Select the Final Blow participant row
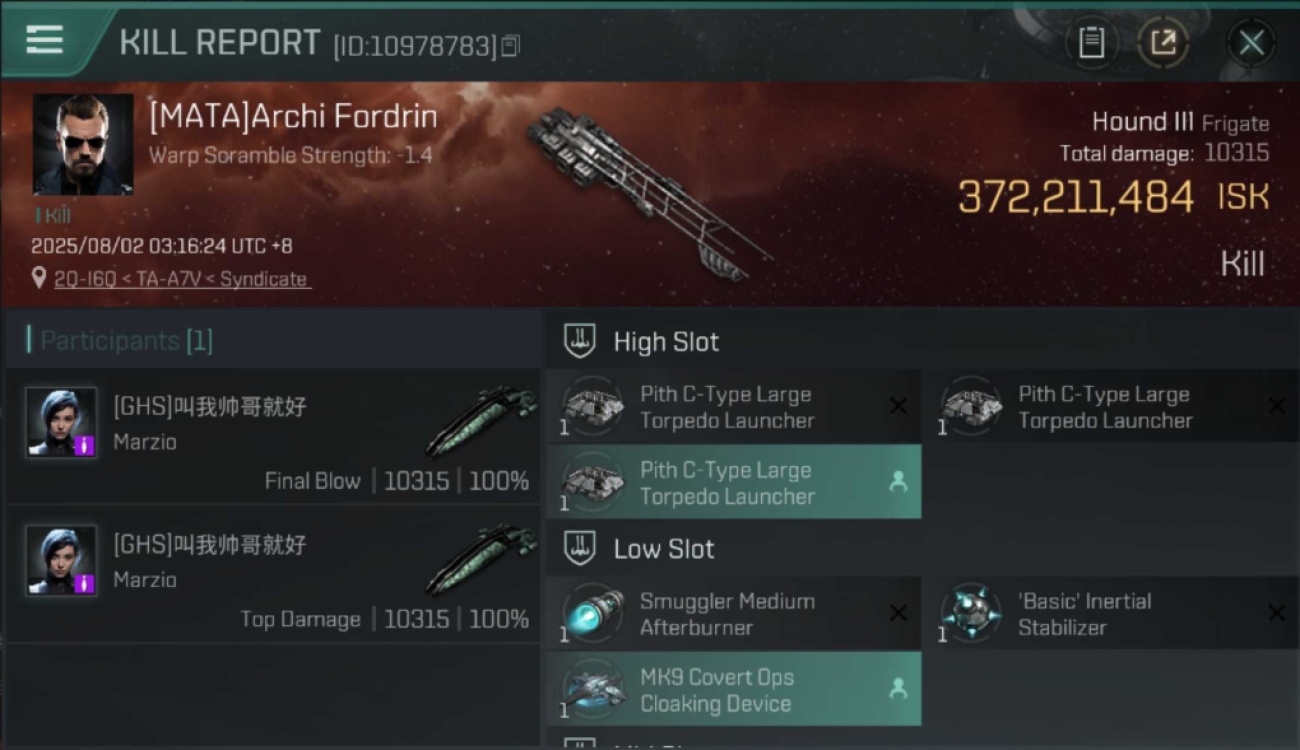 click(x=273, y=436)
